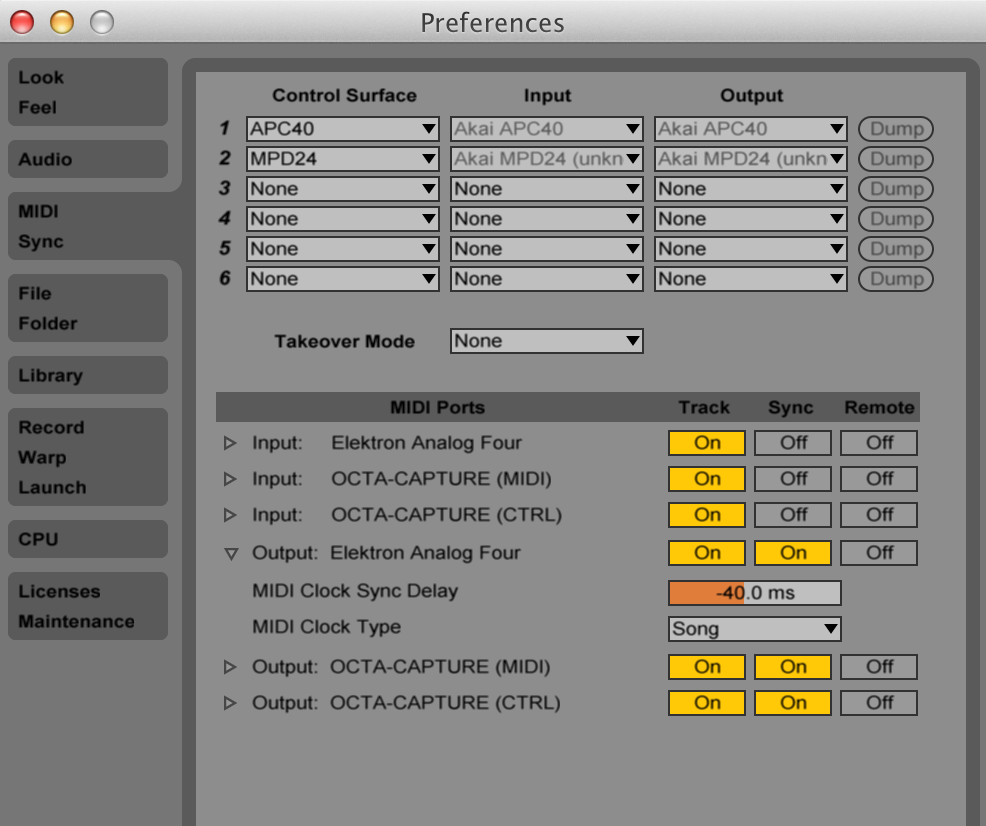Open the Licenses Maintenance tab

coord(88,606)
